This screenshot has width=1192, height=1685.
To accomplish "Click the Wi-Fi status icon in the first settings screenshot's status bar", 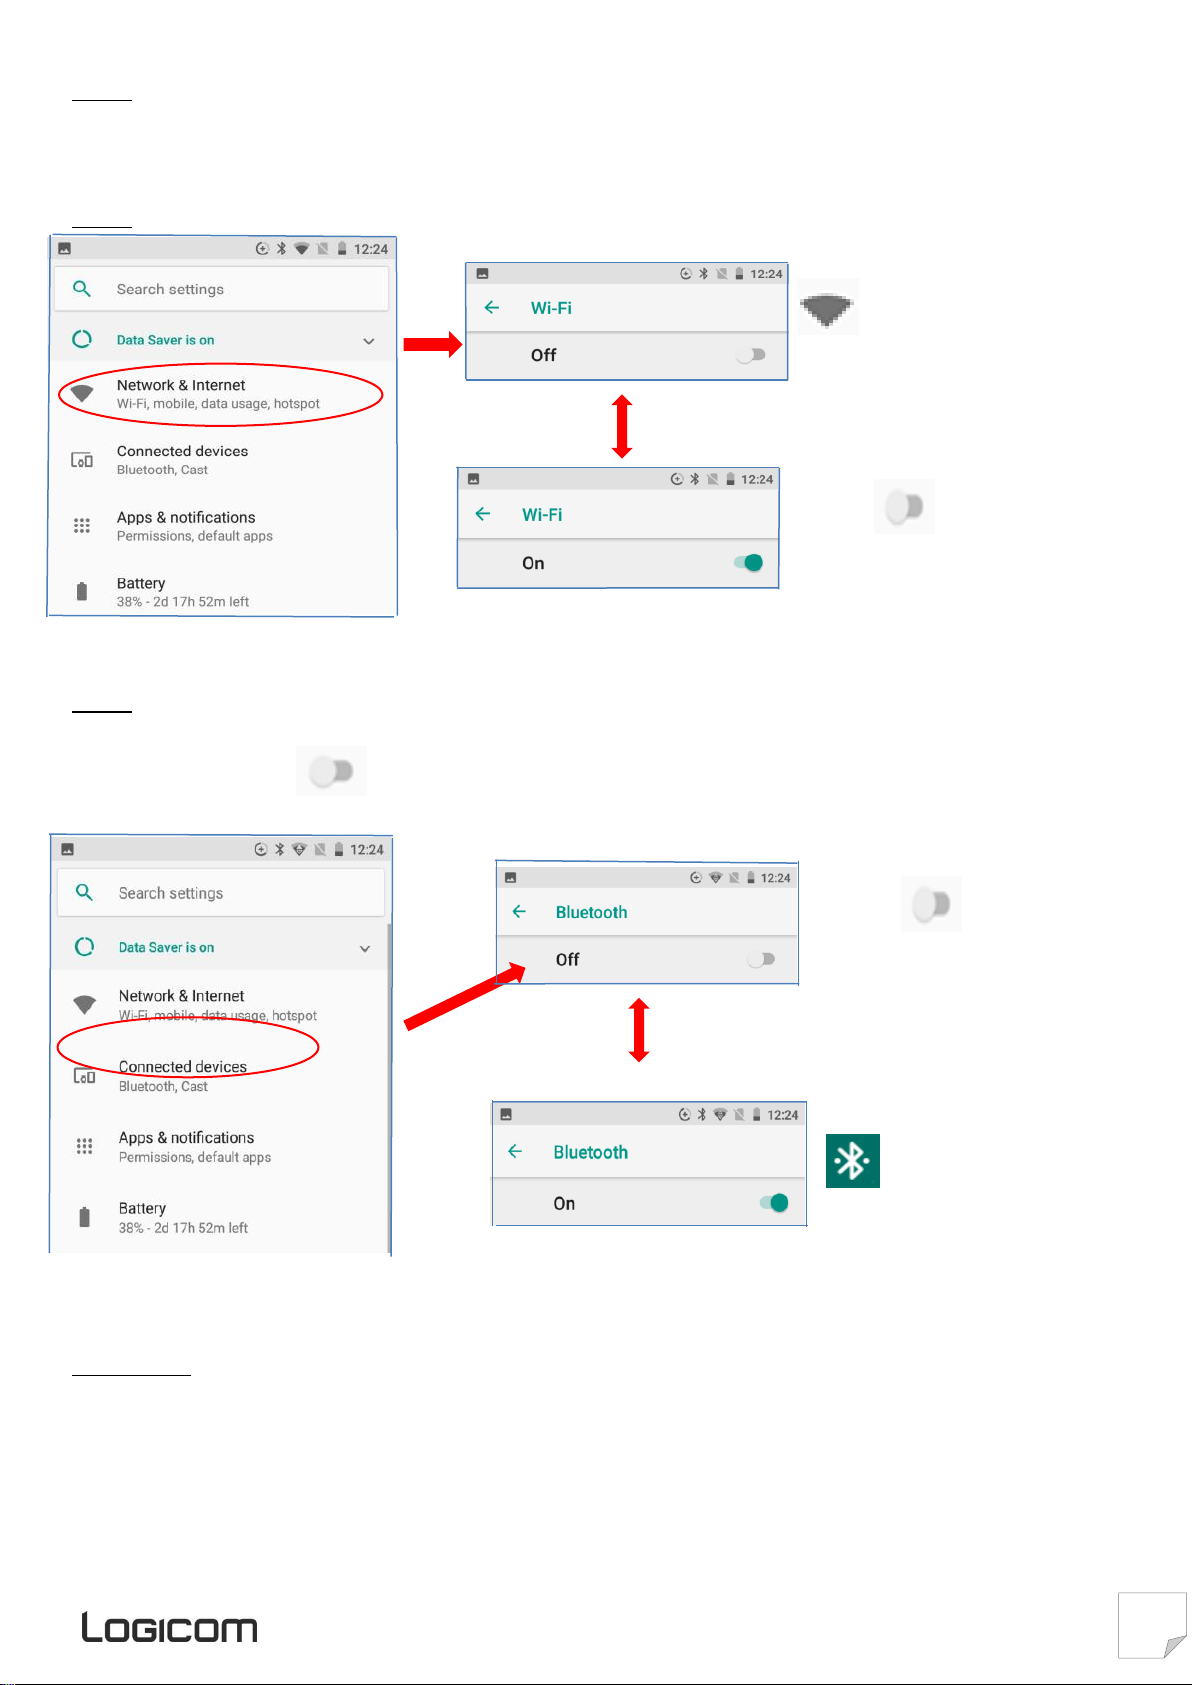I will click(x=301, y=249).
